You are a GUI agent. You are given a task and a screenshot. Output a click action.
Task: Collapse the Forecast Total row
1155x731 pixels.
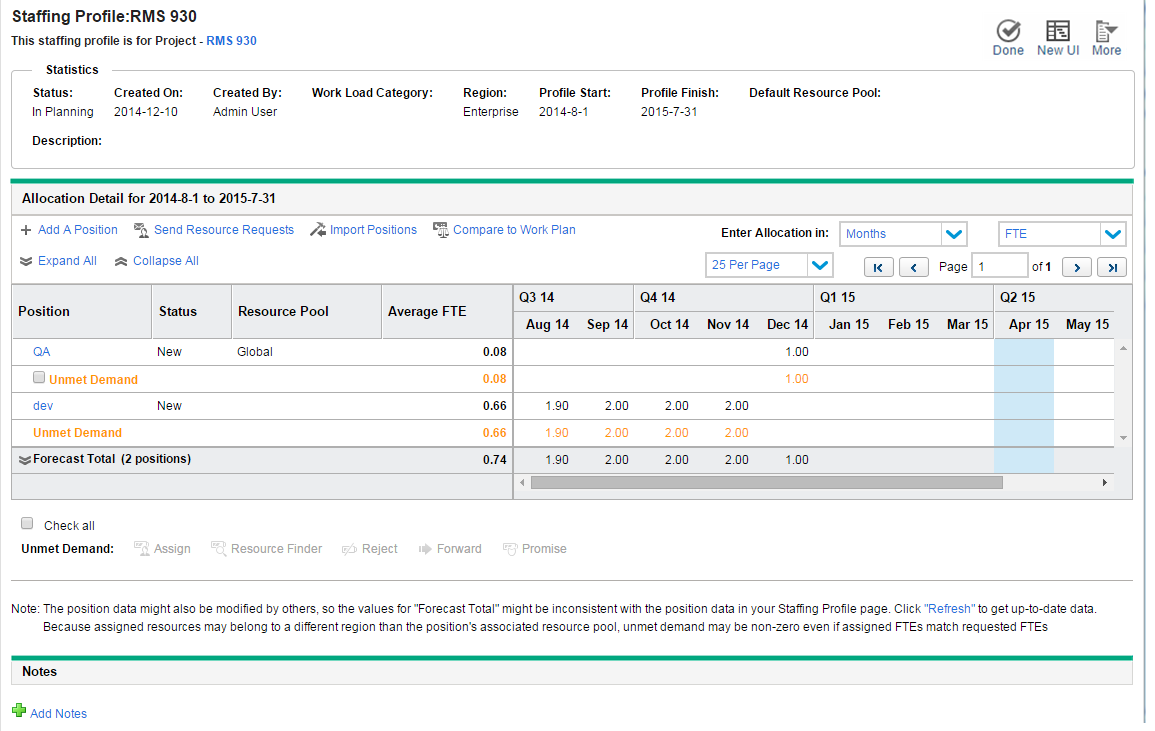25,460
